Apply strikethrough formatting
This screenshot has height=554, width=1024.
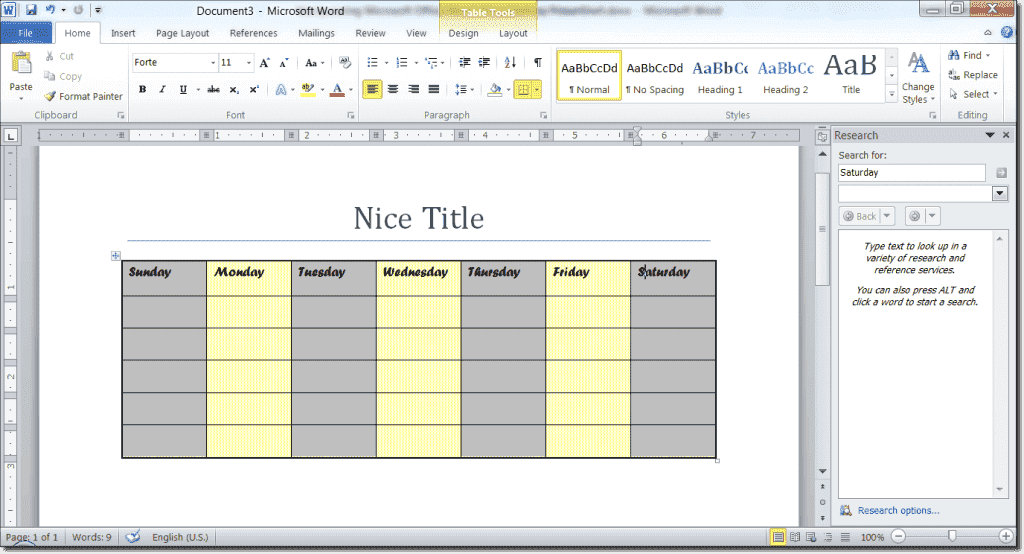coord(214,90)
